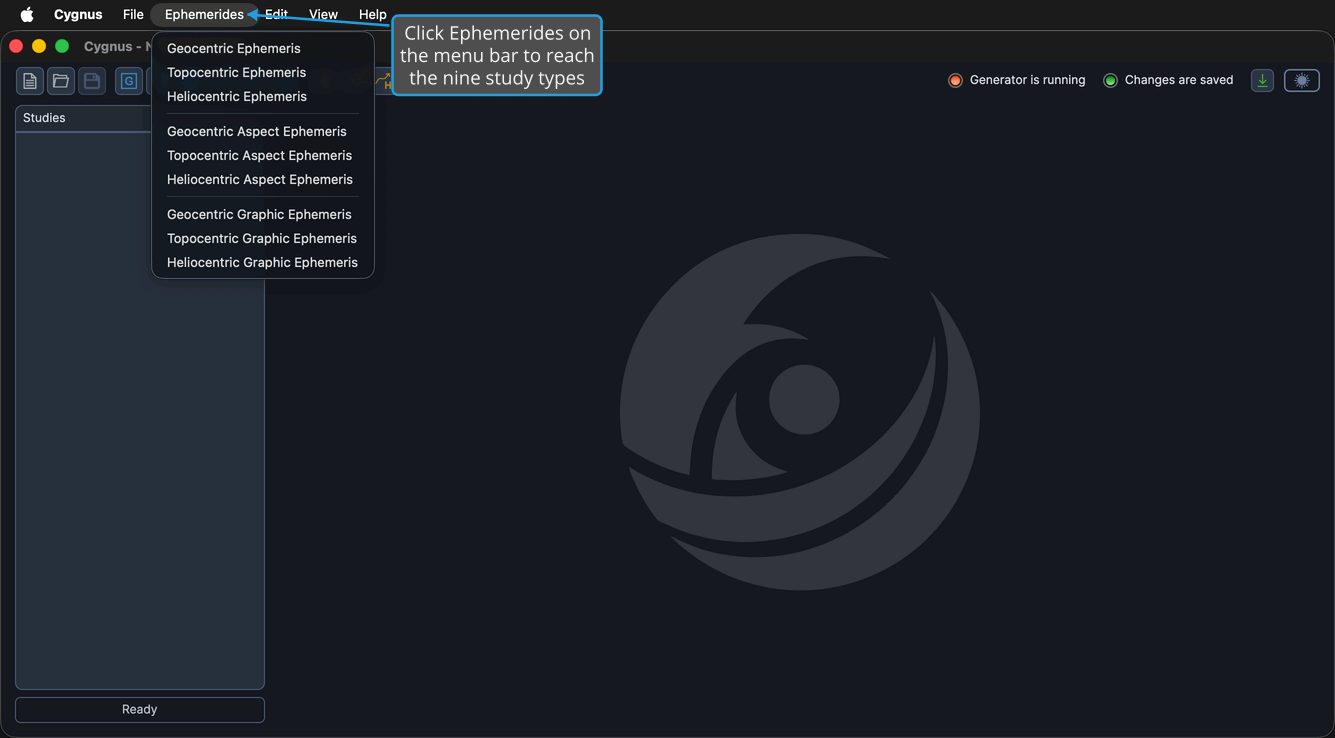
Task: Click the Changes are saved text
Action: pos(1179,80)
